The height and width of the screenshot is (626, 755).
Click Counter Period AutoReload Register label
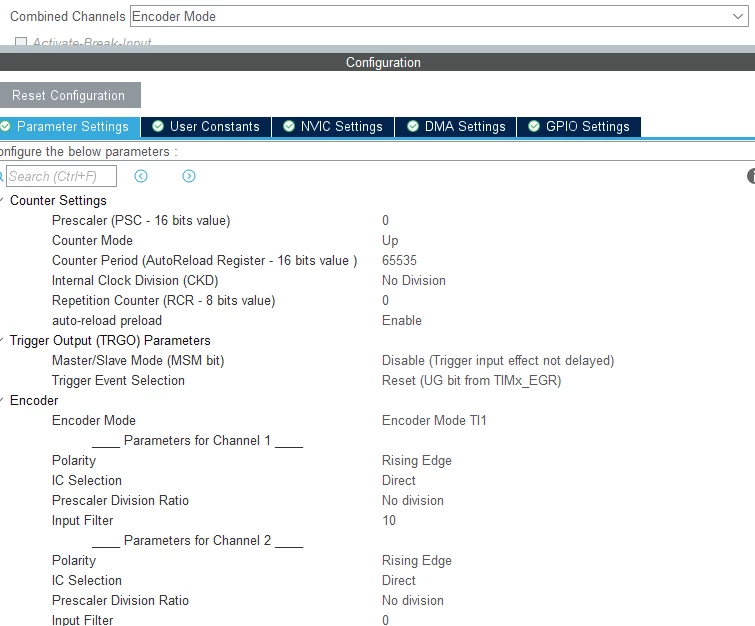point(205,261)
